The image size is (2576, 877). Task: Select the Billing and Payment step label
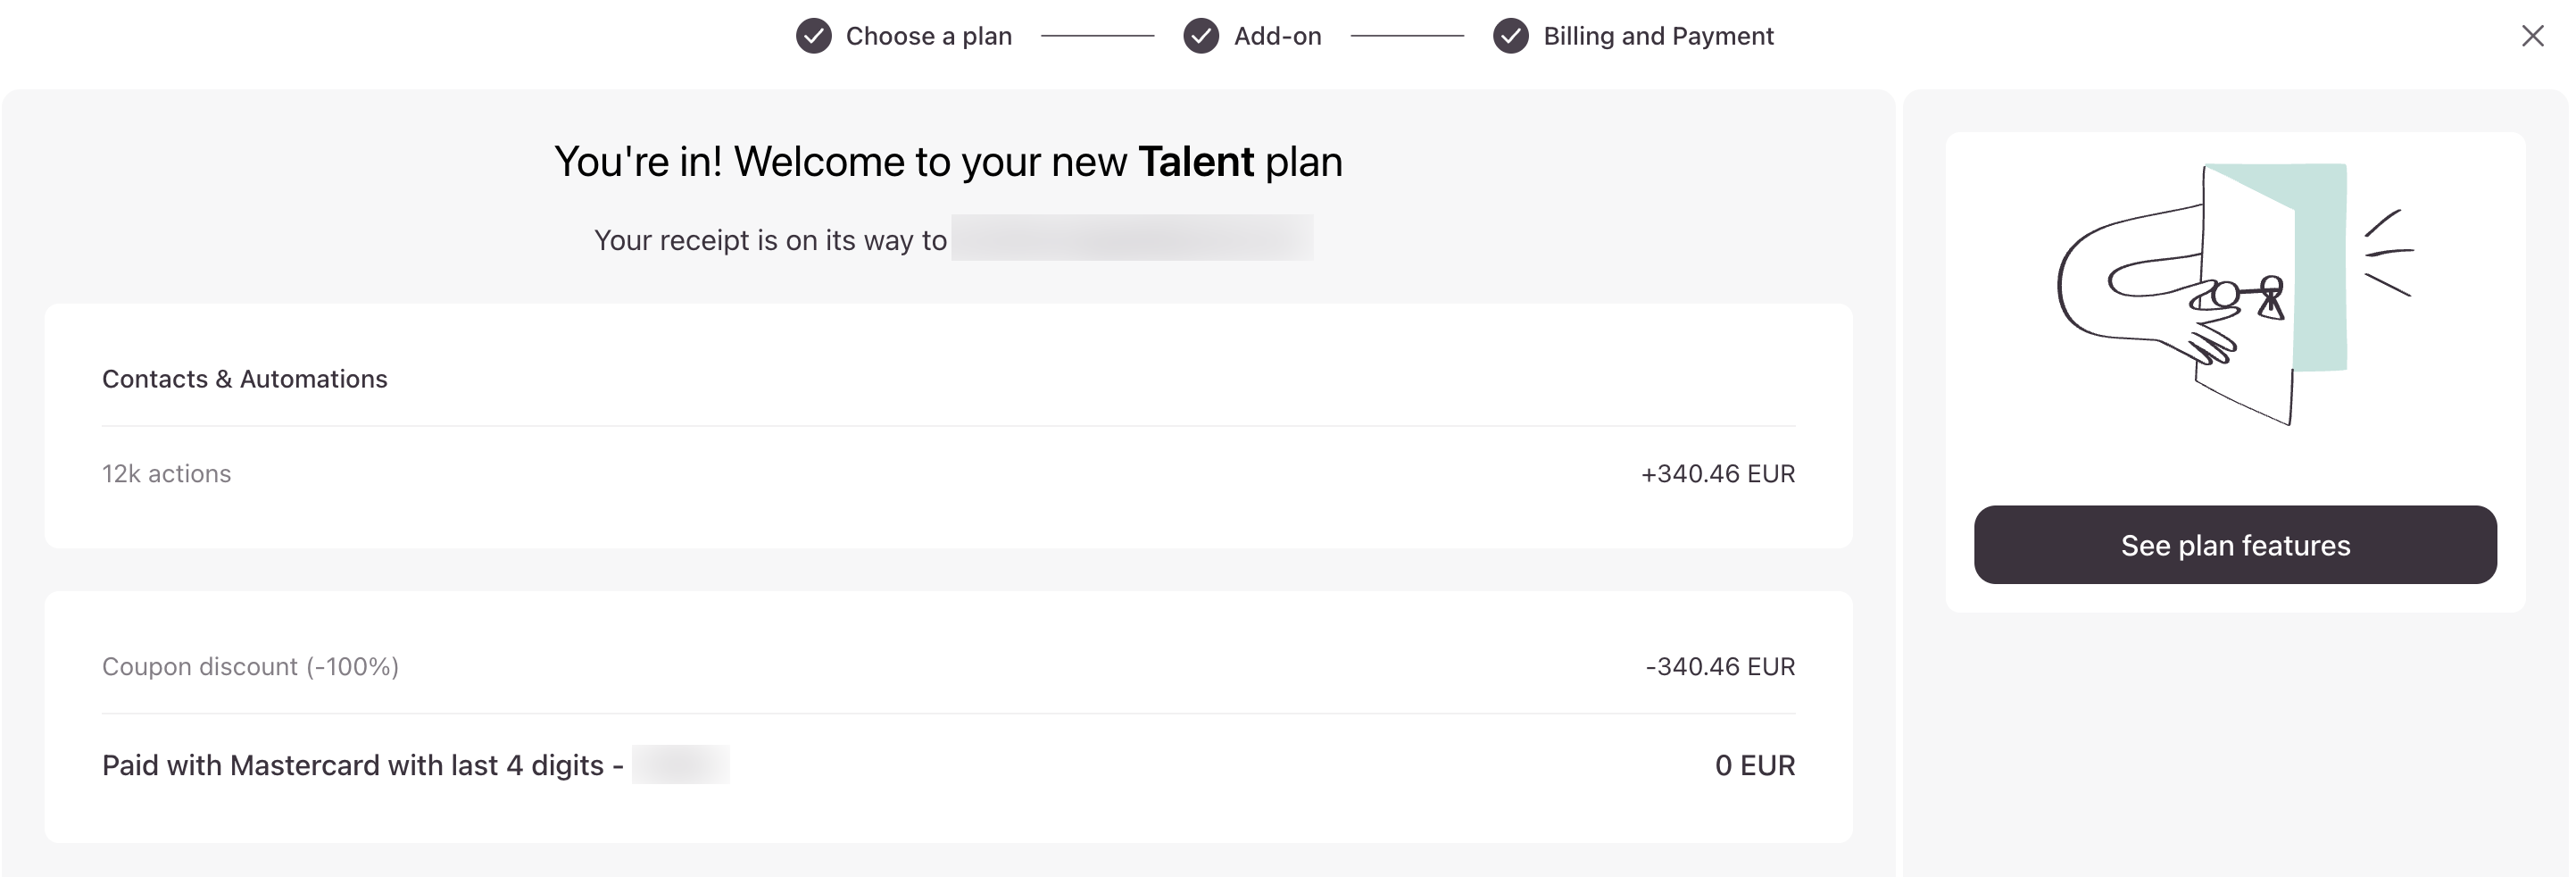click(x=1658, y=36)
